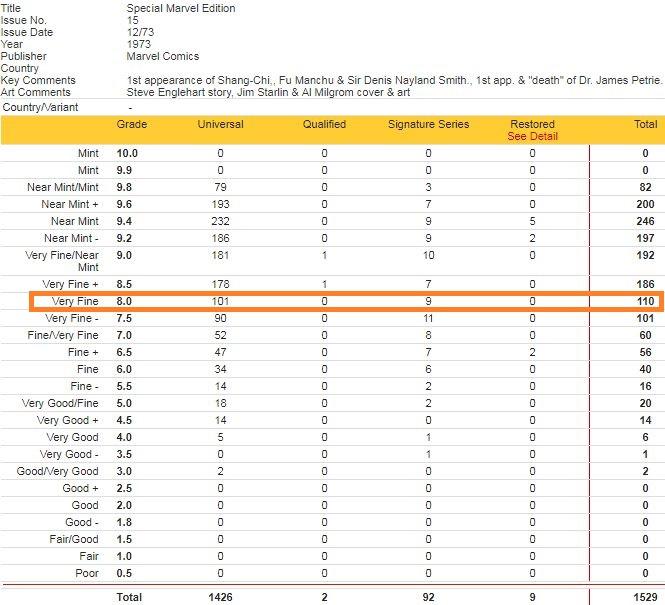This screenshot has width=665, height=605.
Task: Select the 5.0 total value 20
Action: [x=645, y=403]
